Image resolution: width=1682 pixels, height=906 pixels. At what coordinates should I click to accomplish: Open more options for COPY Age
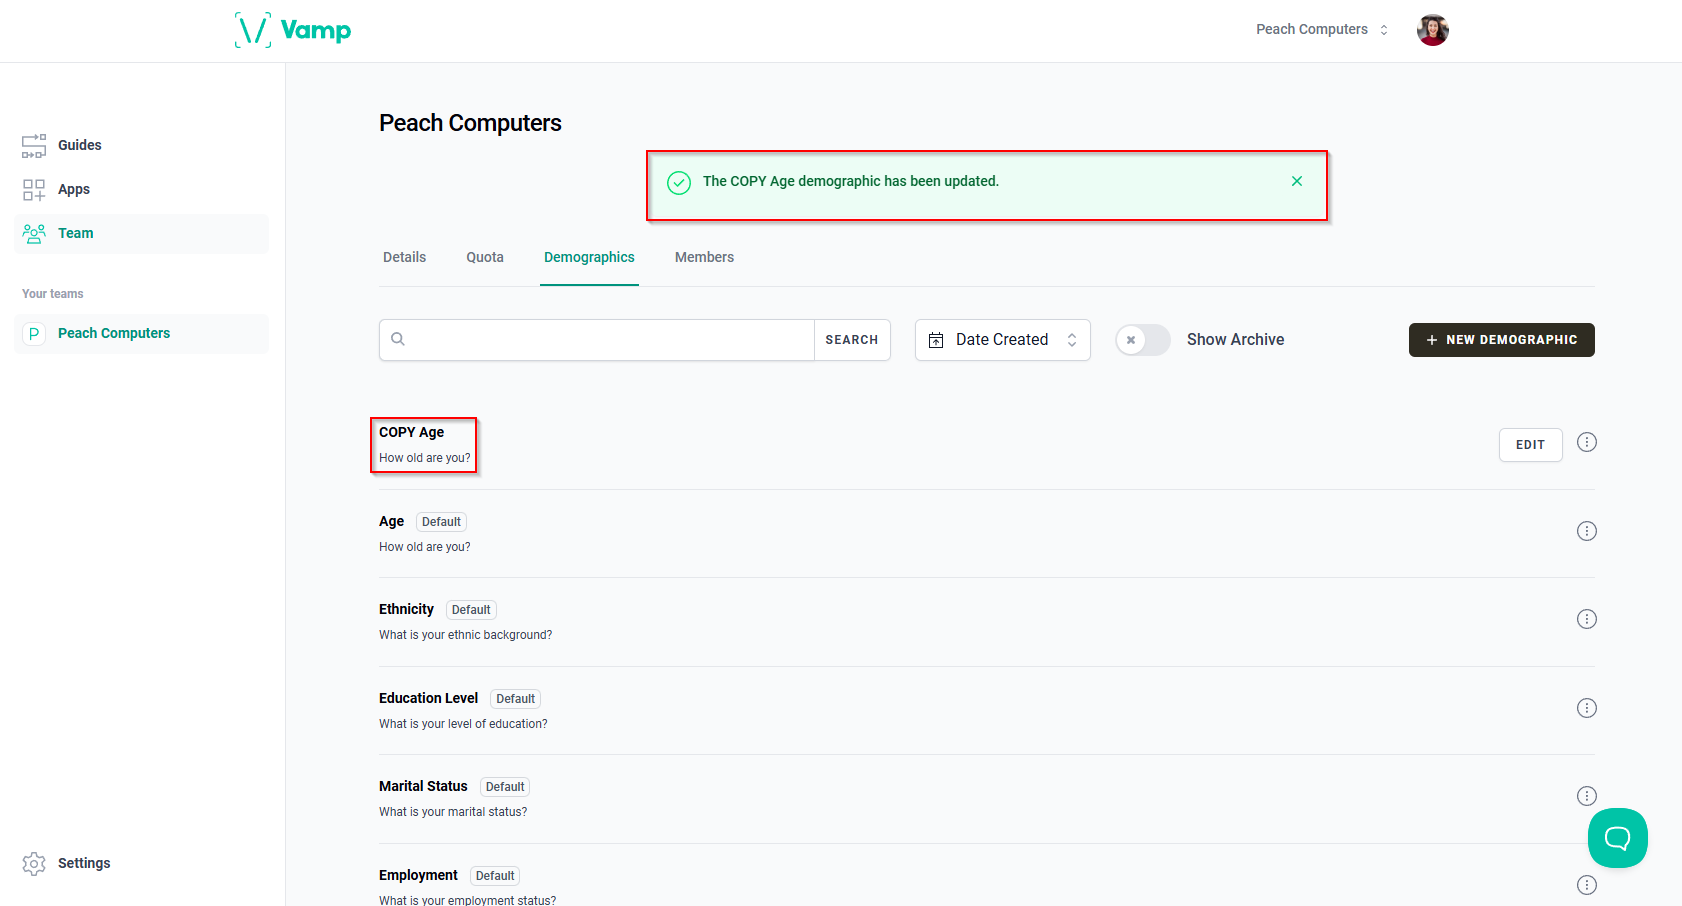(1587, 442)
